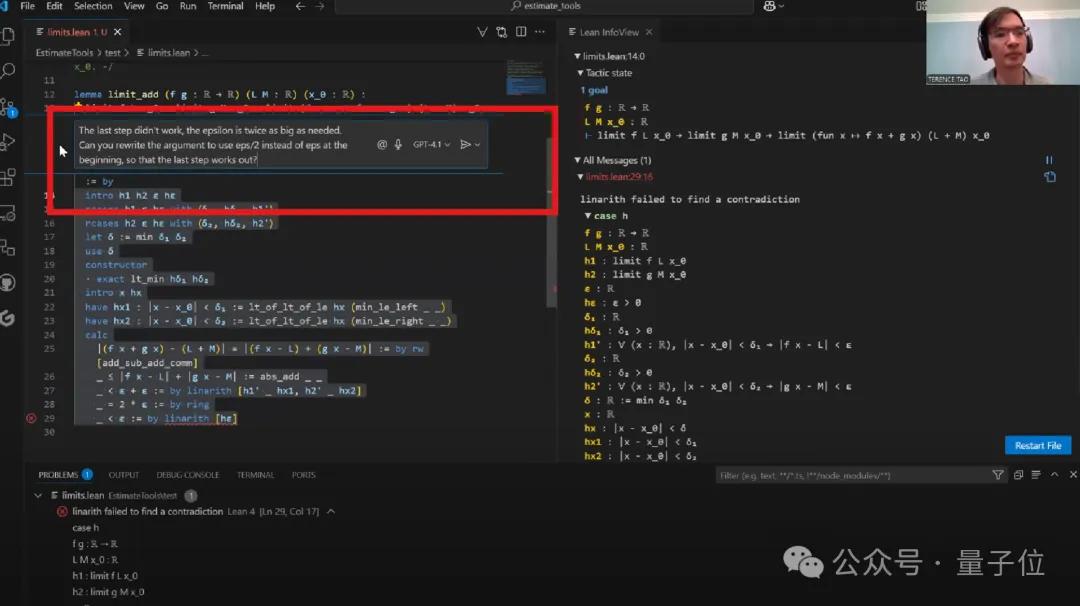This screenshot has width=1080, height=606.
Task: Click the @ attach-context icon in chat input
Action: coord(384,144)
